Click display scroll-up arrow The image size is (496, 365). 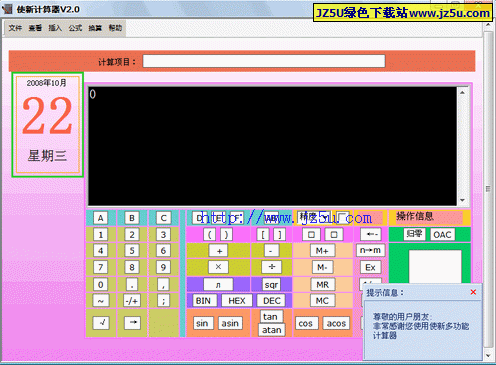[462, 92]
